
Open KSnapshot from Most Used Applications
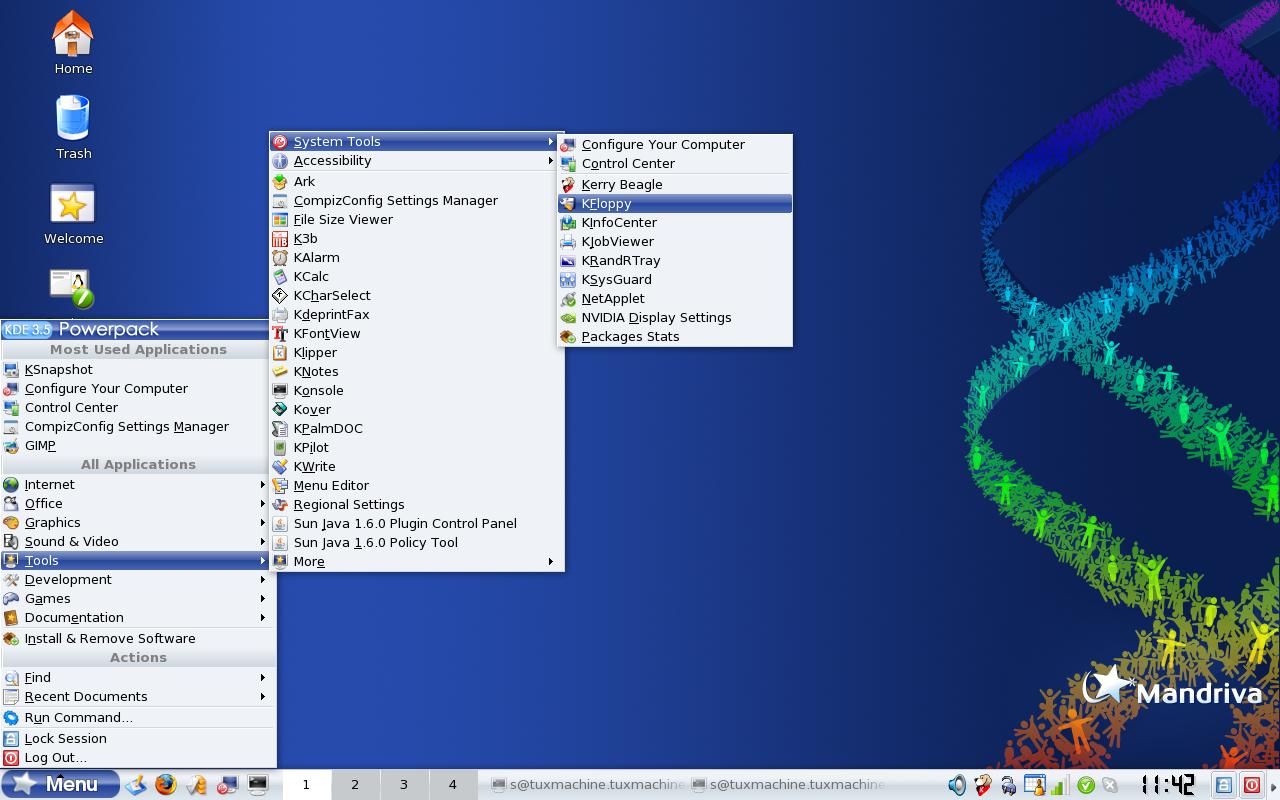[x=138, y=370]
